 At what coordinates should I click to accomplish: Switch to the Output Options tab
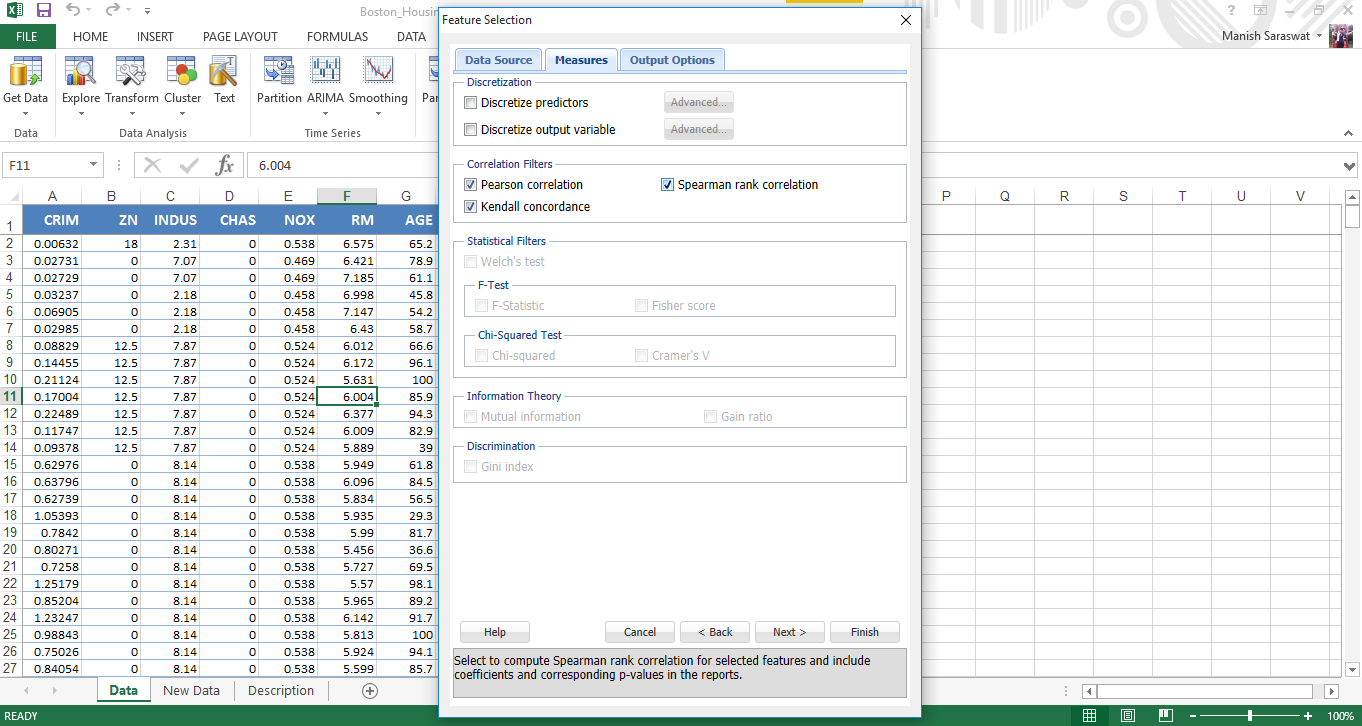[x=672, y=60]
